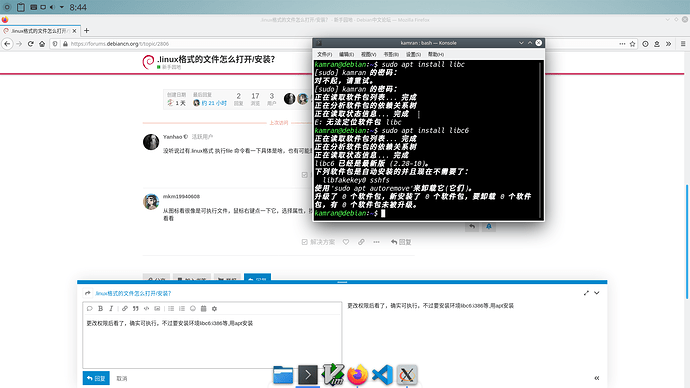This screenshot has height=388, width=690.
Task: Open a new Firefox tab with the plus
Action: pyautogui.click(x=86, y=31)
